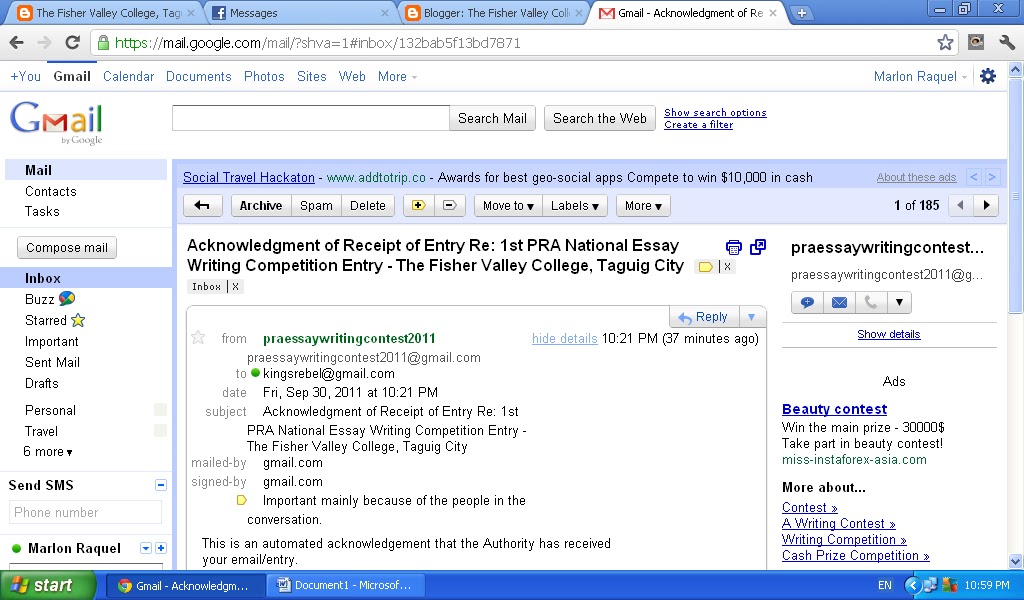Switch to The Fisher Valley College tab
Screen dimensions: 1024x600
click(104, 13)
